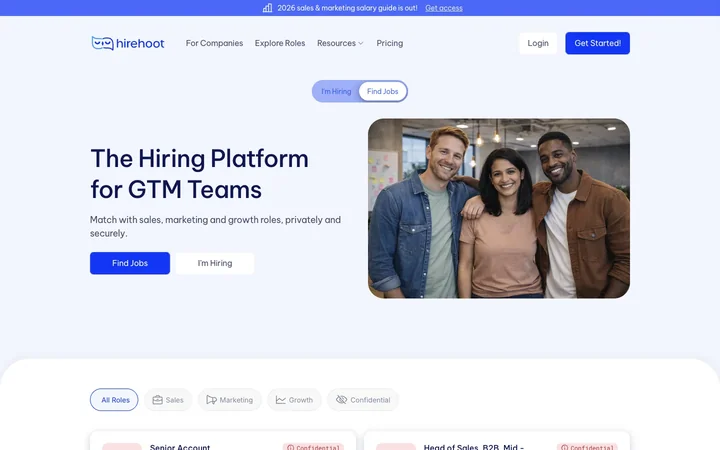The height and width of the screenshot is (450, 720).
Task: Select the All Roles filter tab
Action: (114, 400)
